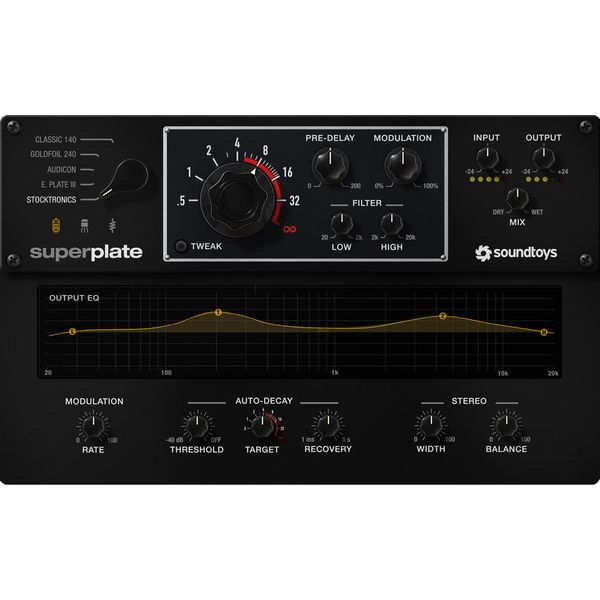The image size is (600, 600).
Task: Click the Stereo Width knob
Action: (431, 425)
